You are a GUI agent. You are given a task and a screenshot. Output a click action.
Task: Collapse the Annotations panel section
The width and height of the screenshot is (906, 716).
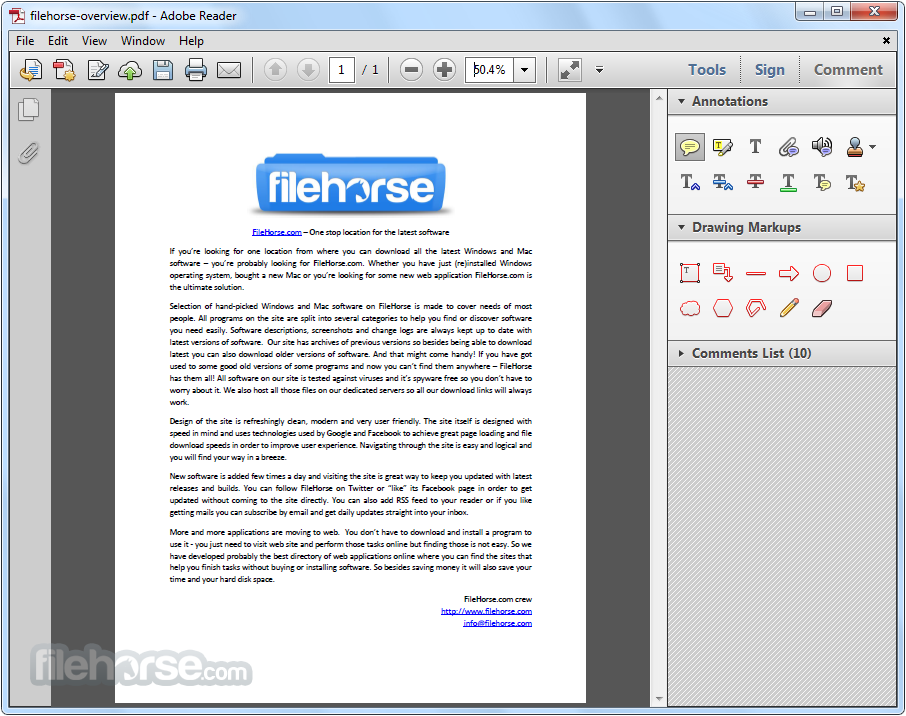tap(682, 102)
